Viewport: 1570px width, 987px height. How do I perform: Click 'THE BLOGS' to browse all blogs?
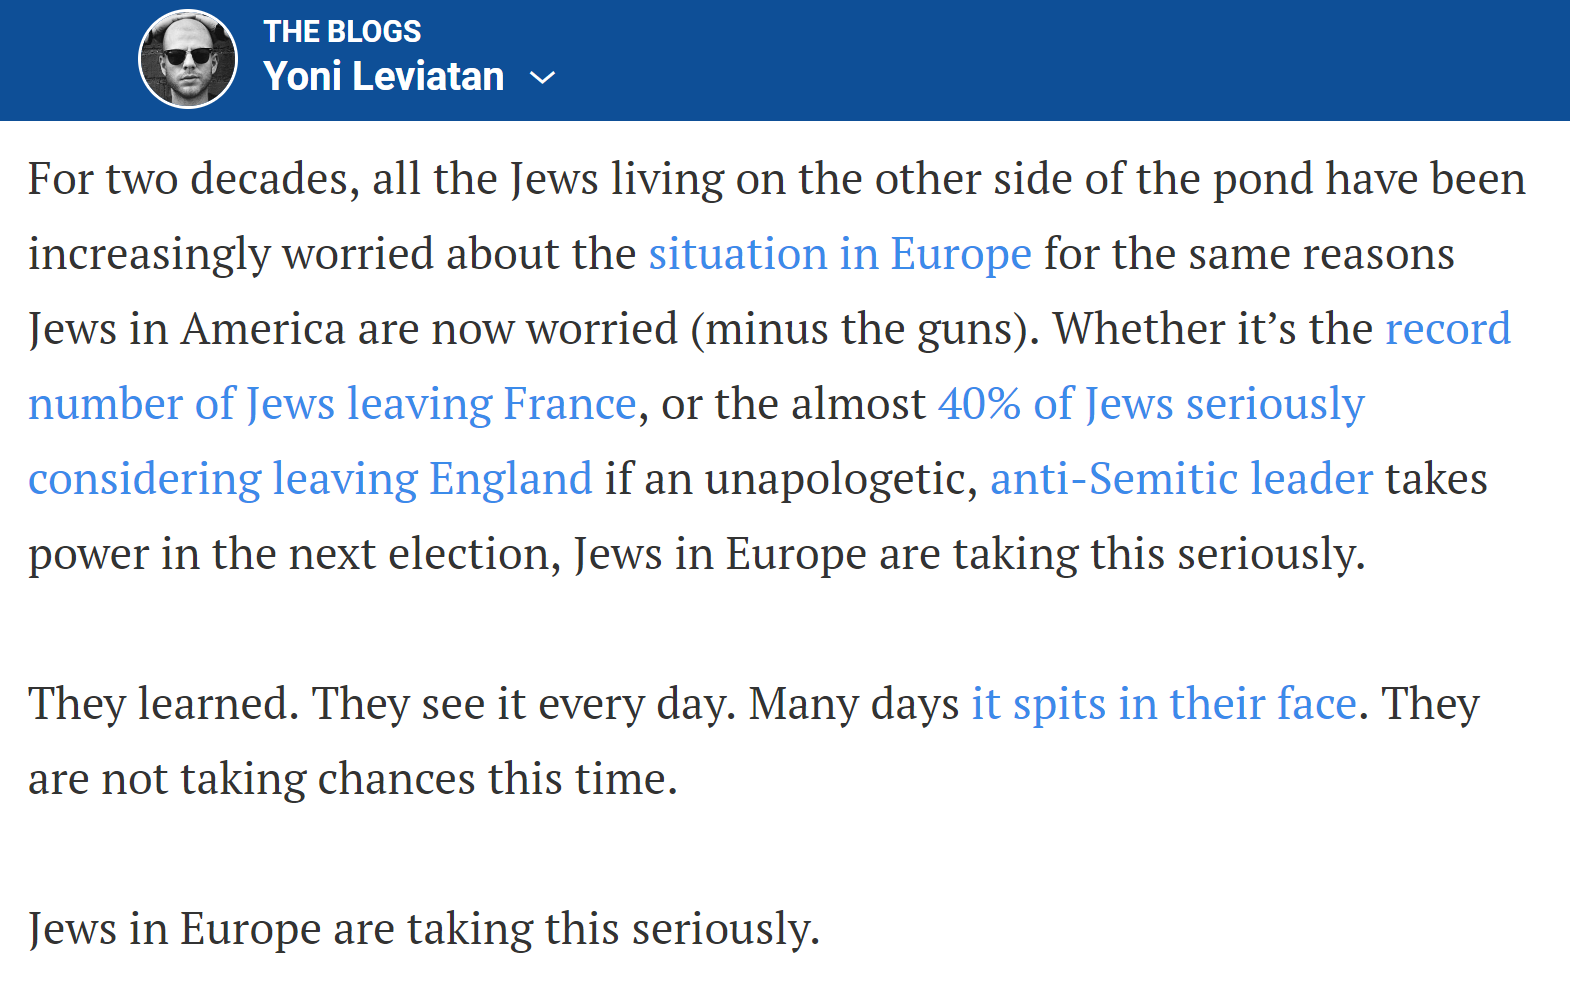342,30
